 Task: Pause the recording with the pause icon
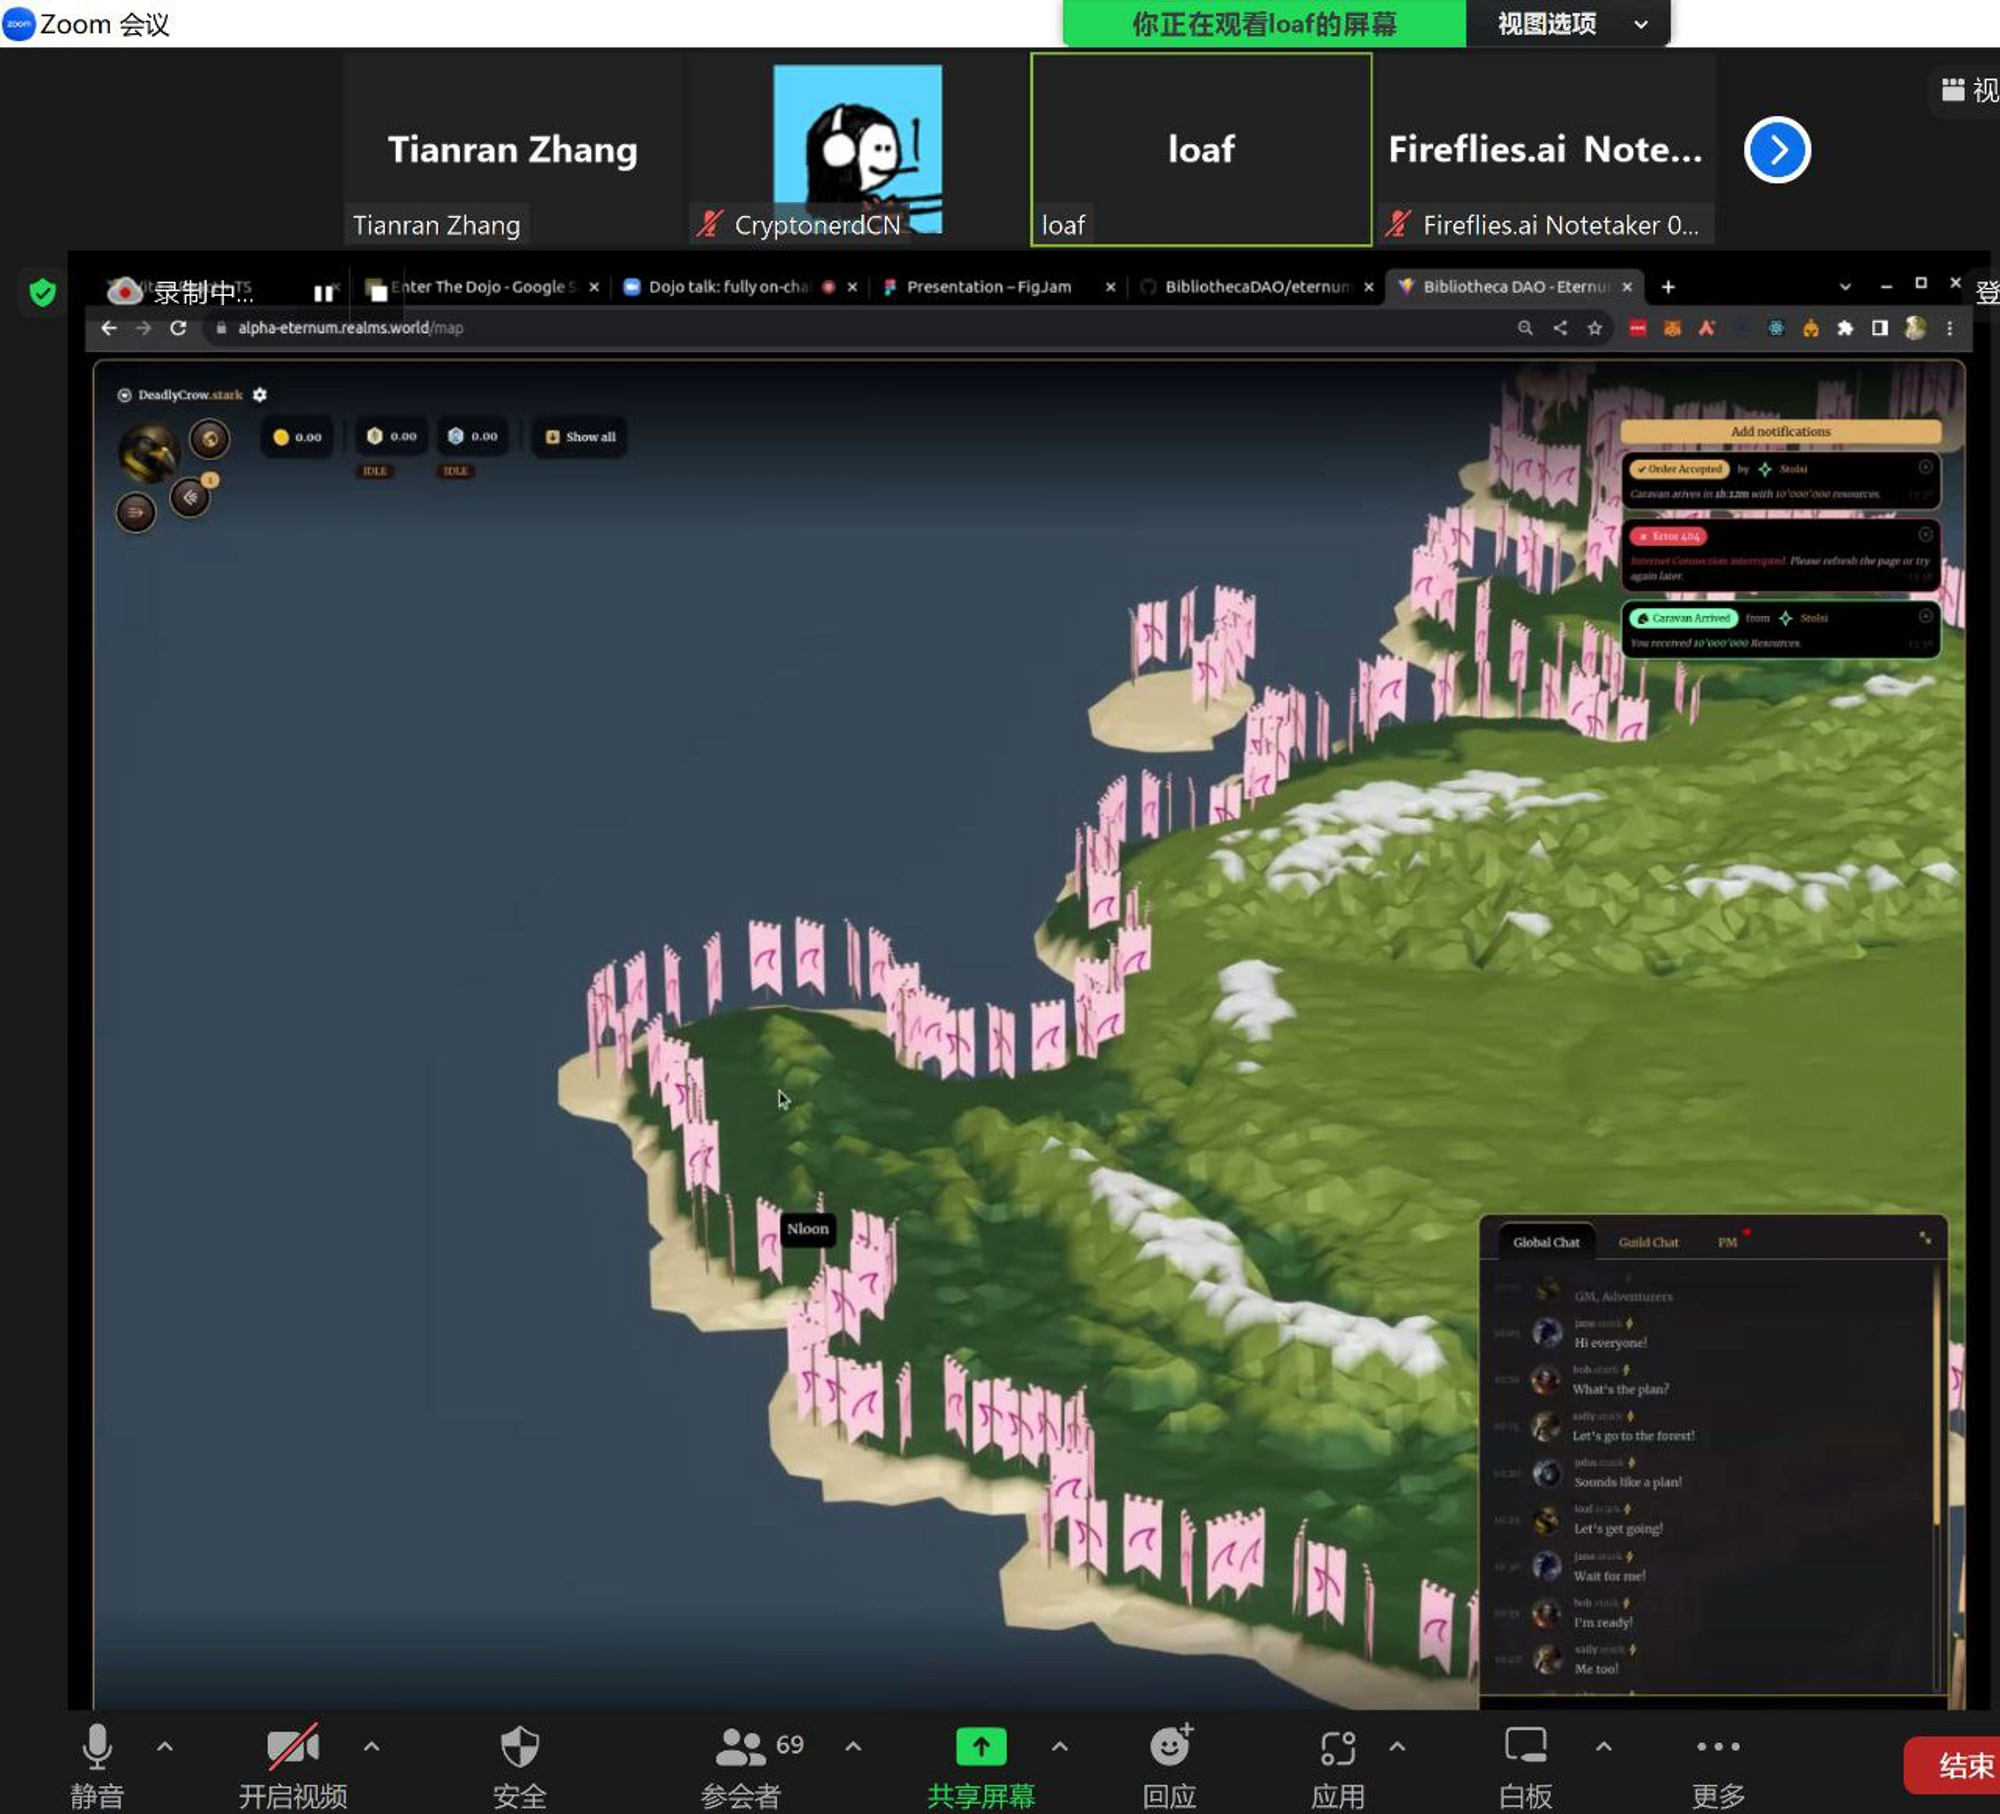click(323, 293)
